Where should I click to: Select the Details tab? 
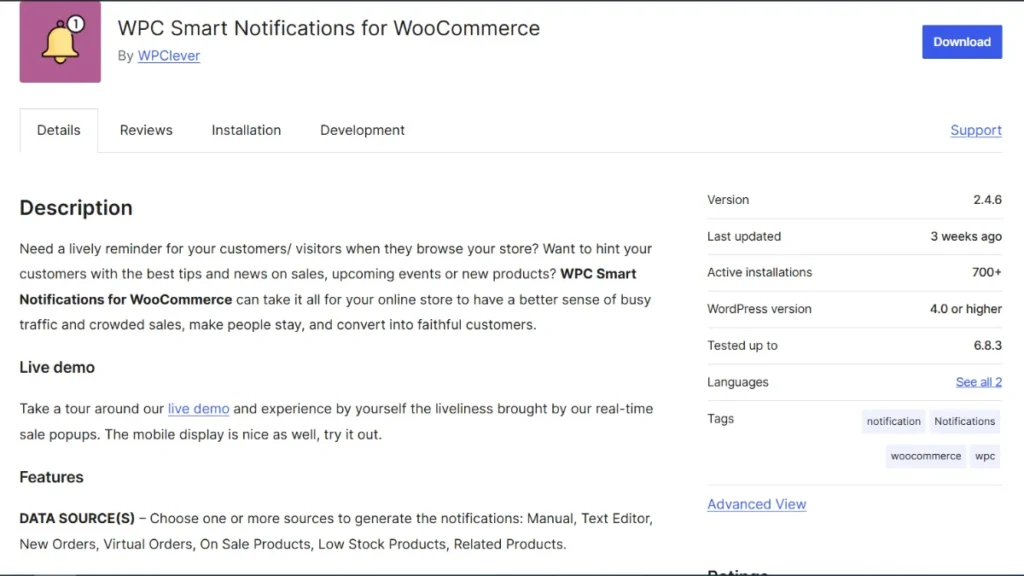[x=58, y=130]
